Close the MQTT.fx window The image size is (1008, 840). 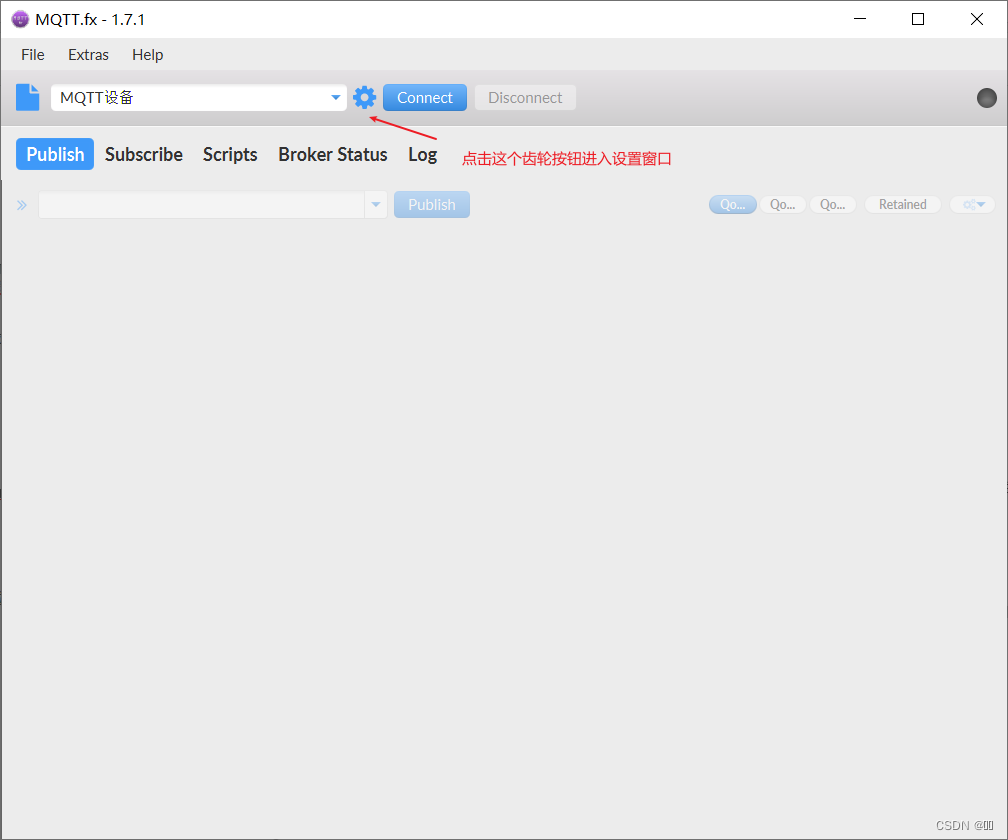976,19
